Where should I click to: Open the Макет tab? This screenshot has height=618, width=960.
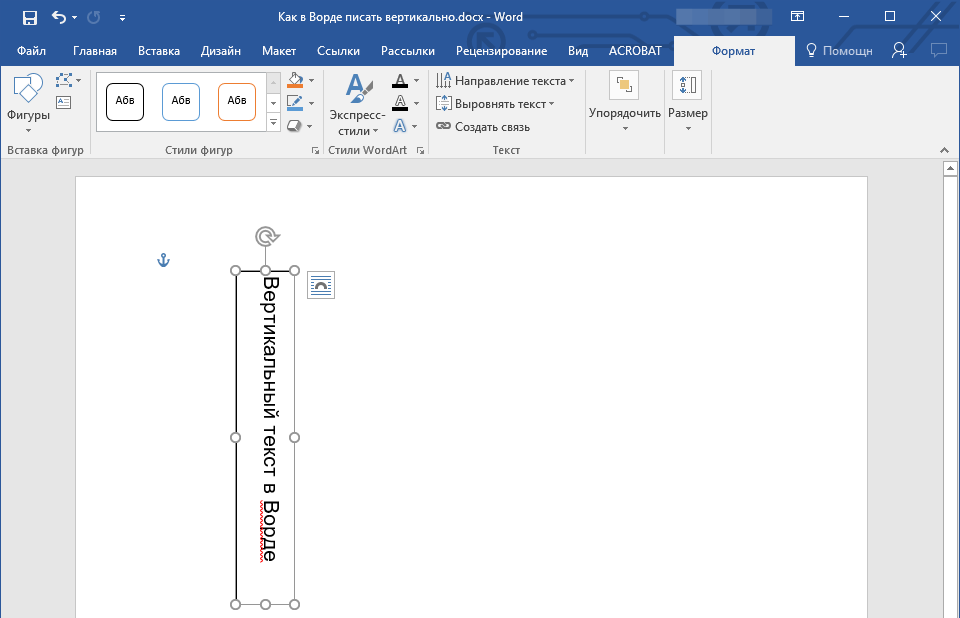(279, 51)
